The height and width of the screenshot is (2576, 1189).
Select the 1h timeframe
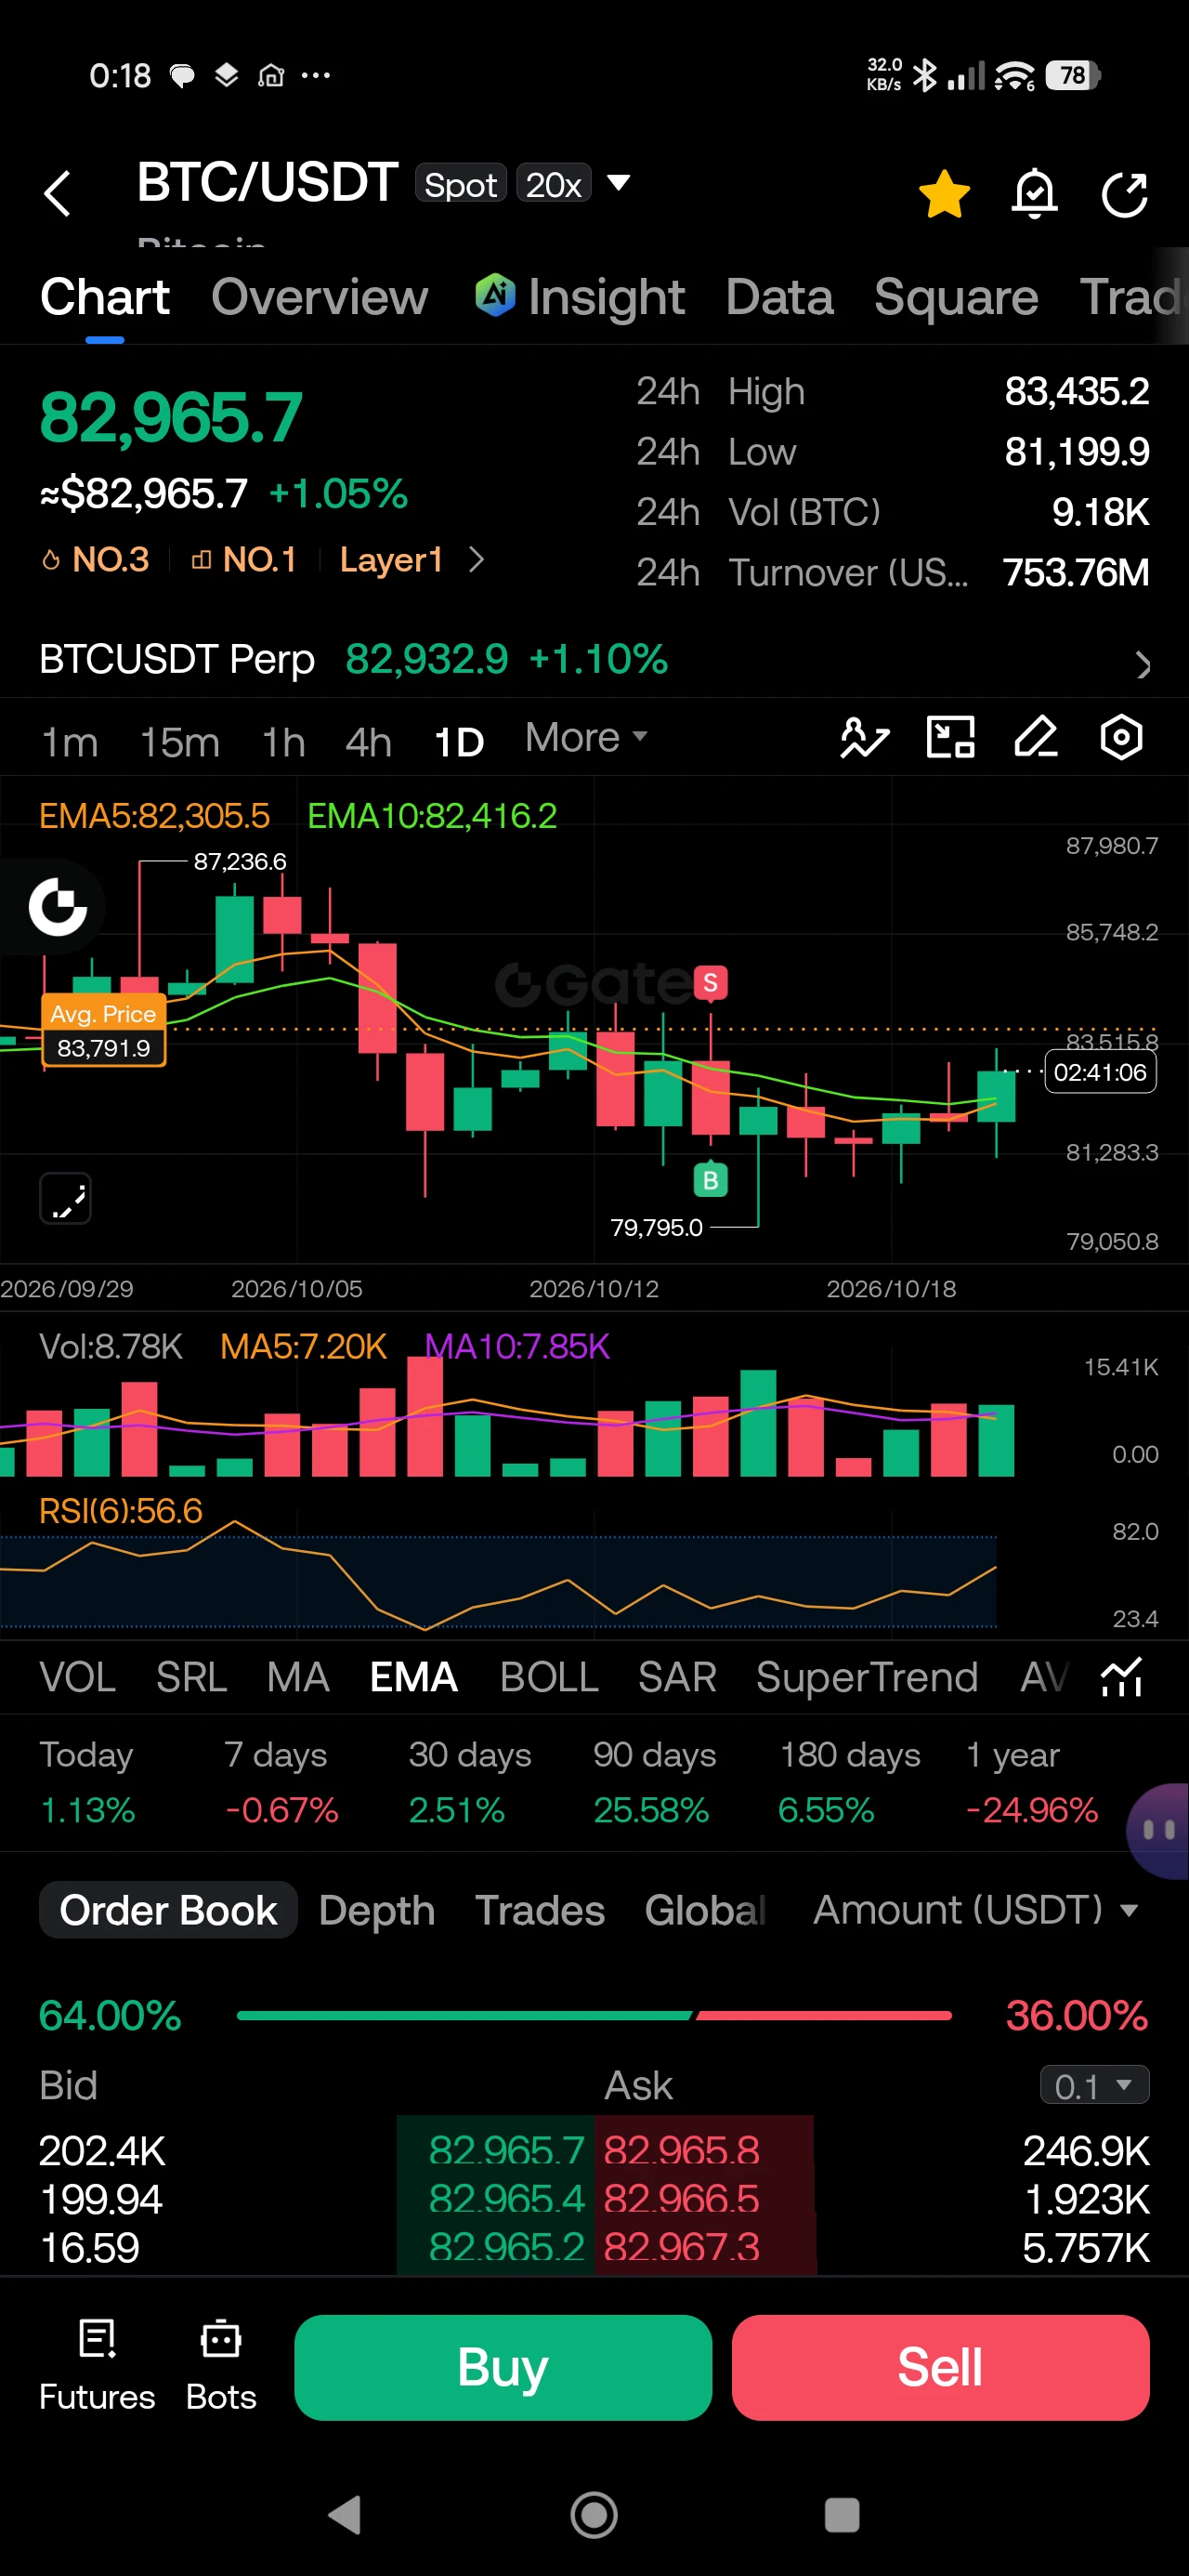(284, 742)
